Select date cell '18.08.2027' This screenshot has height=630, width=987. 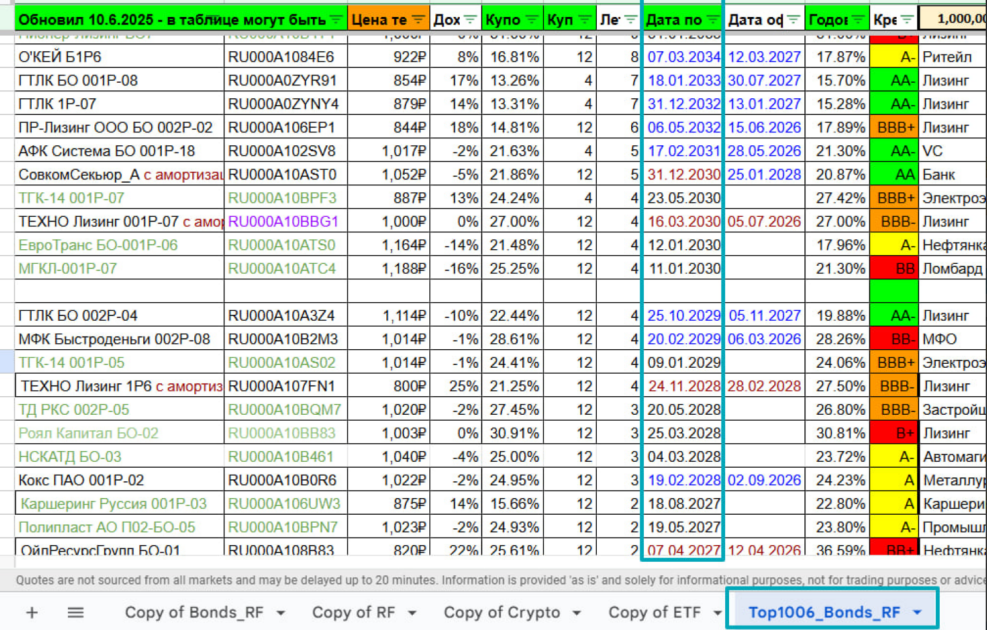coord(683,503)
